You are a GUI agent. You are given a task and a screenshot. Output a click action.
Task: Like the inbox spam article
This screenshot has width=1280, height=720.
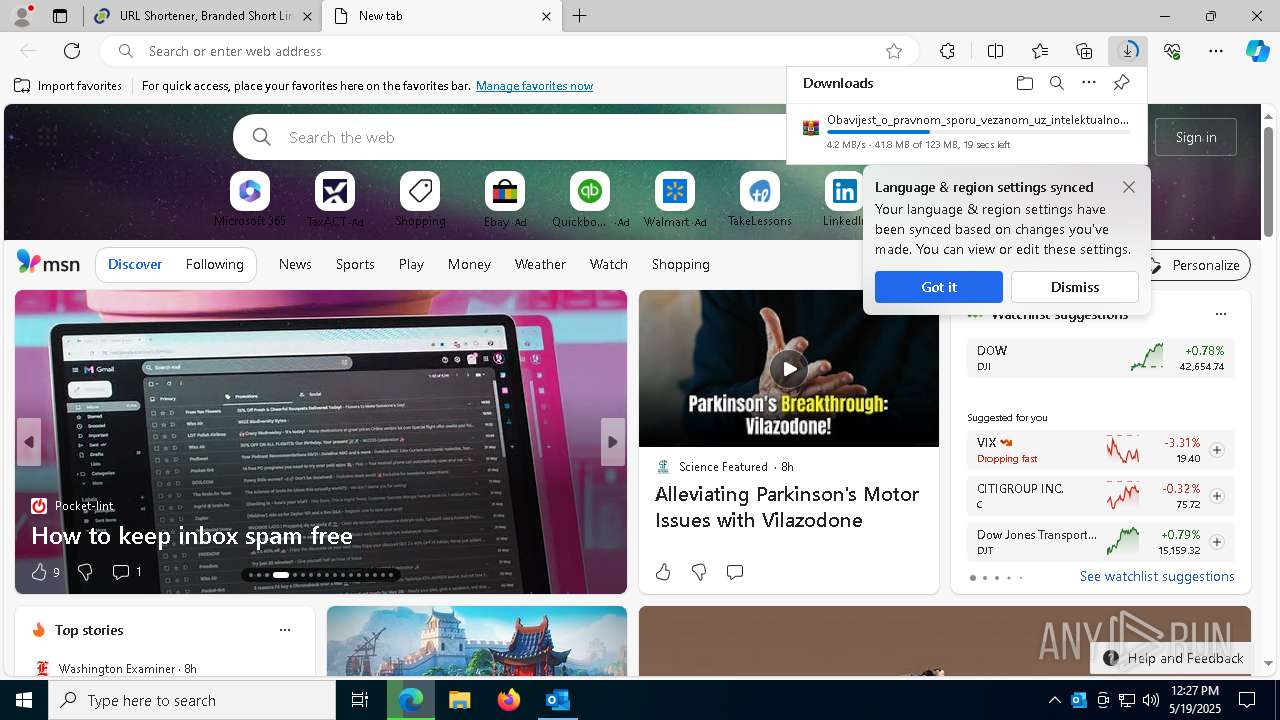[39, 572]
